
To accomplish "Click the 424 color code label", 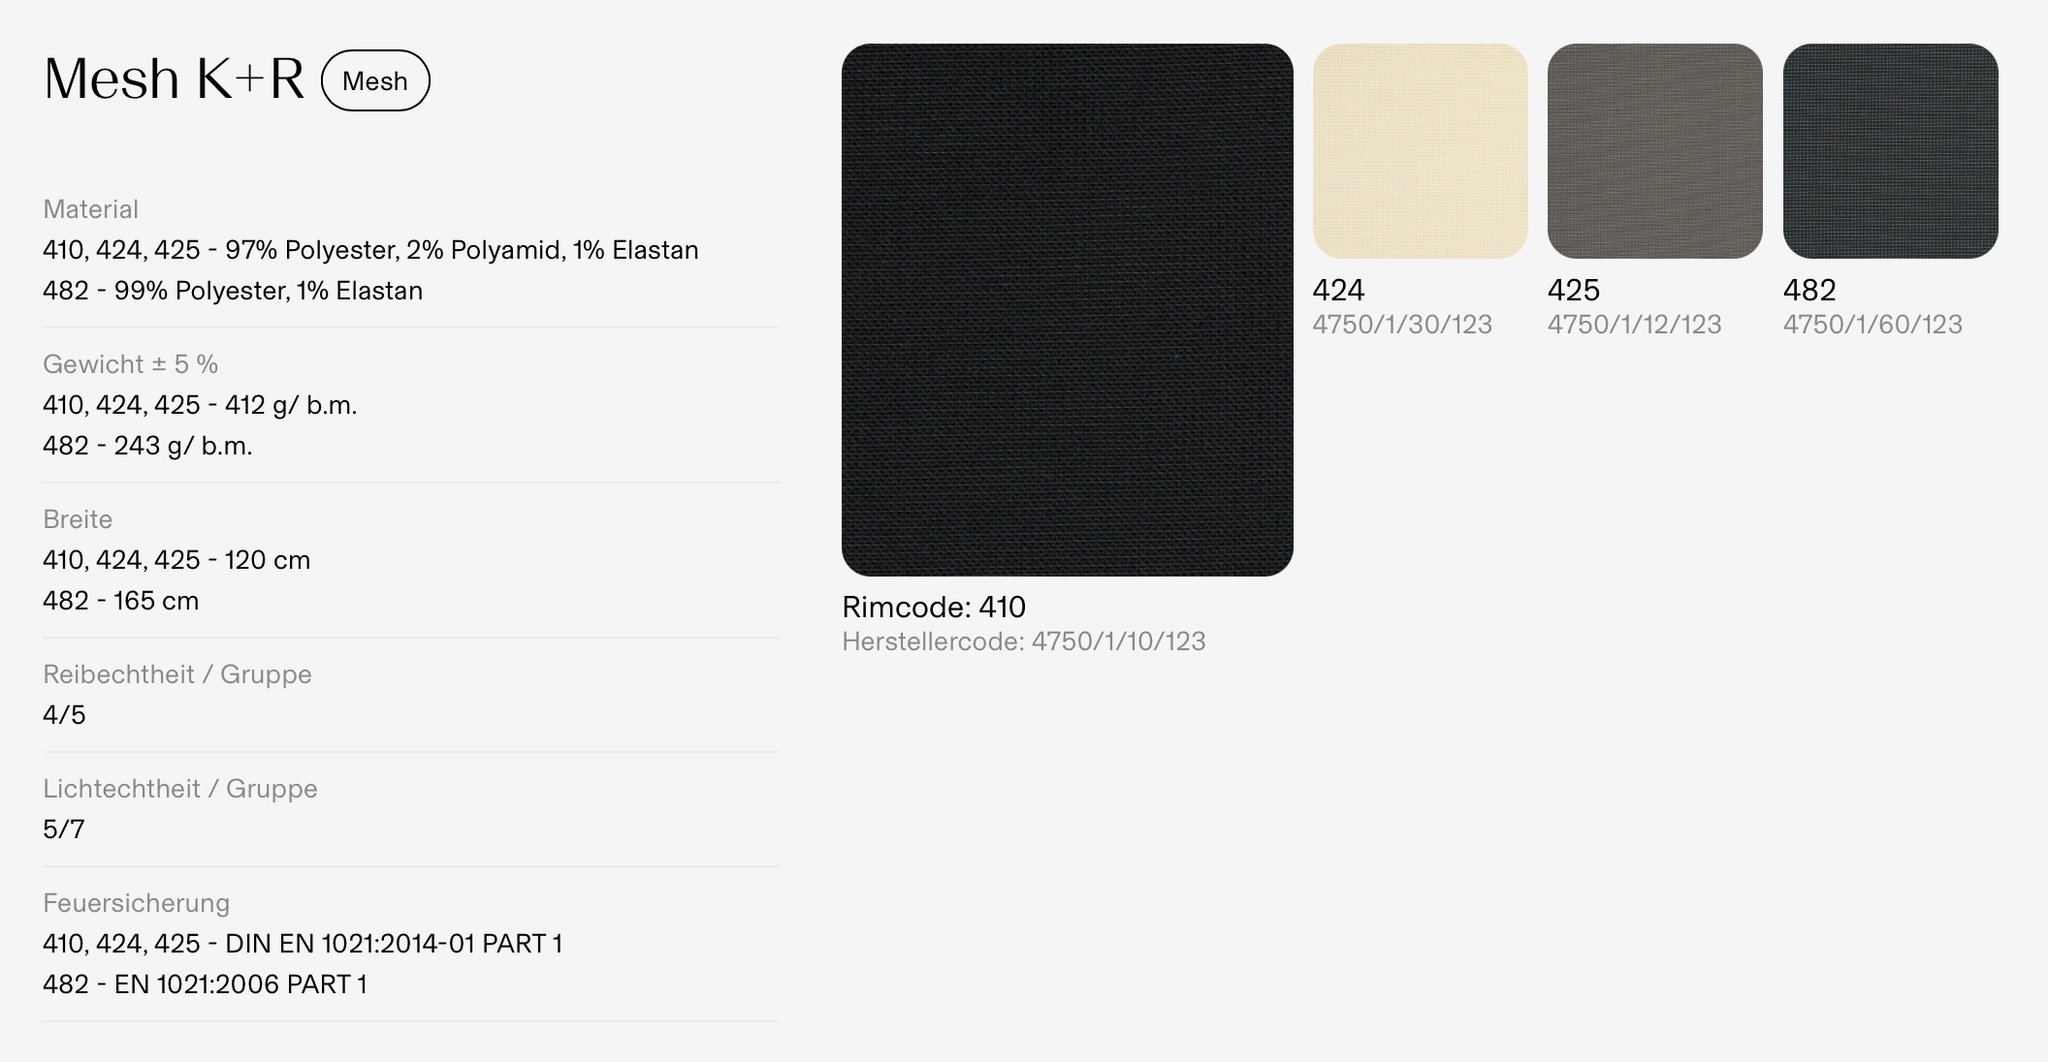I will [1338, 290].
